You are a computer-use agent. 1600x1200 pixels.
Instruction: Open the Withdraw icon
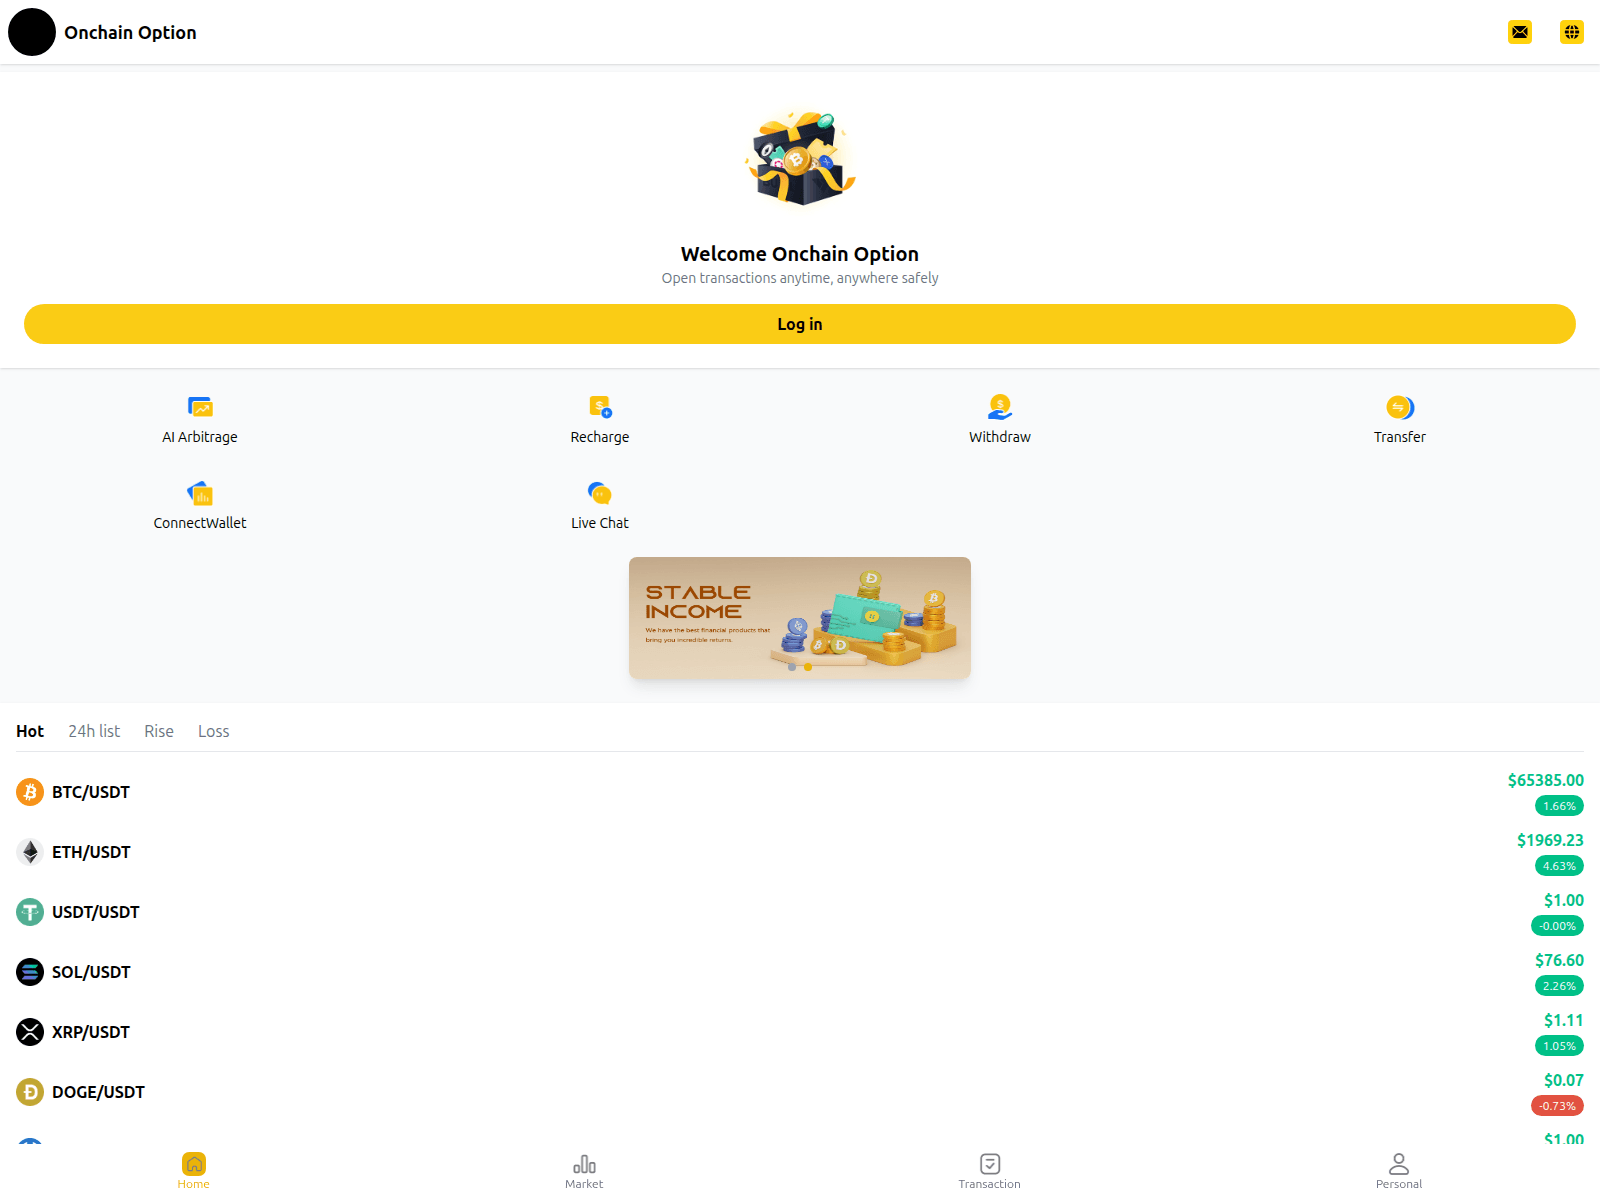[x=1000, y=407]
